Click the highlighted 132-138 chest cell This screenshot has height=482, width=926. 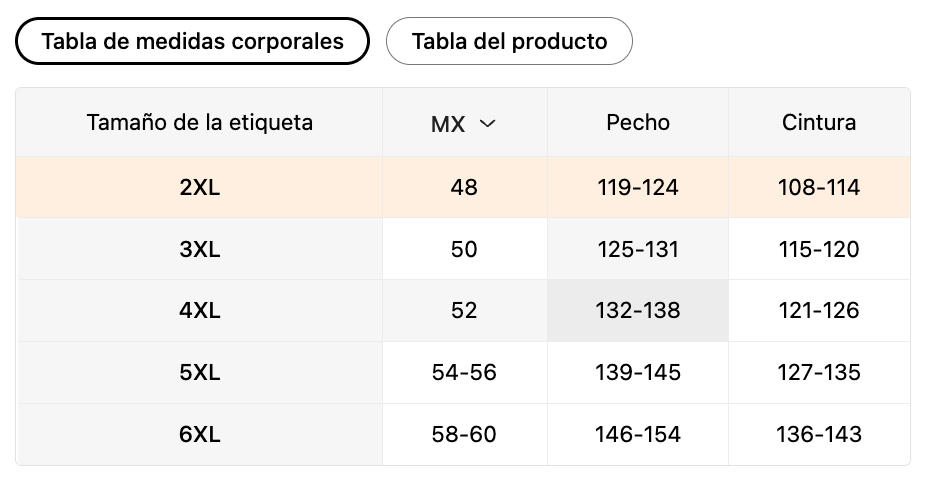(638, 310)
